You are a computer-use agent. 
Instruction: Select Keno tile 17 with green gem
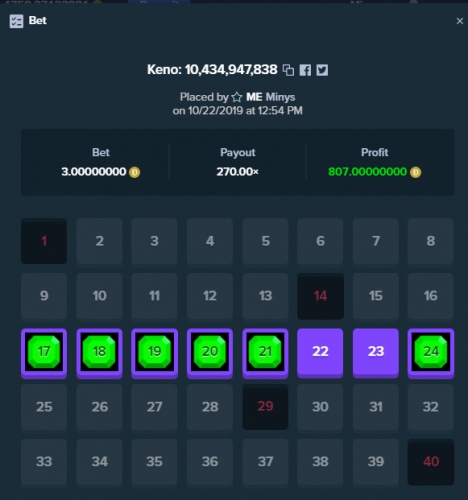pos(44,353)
